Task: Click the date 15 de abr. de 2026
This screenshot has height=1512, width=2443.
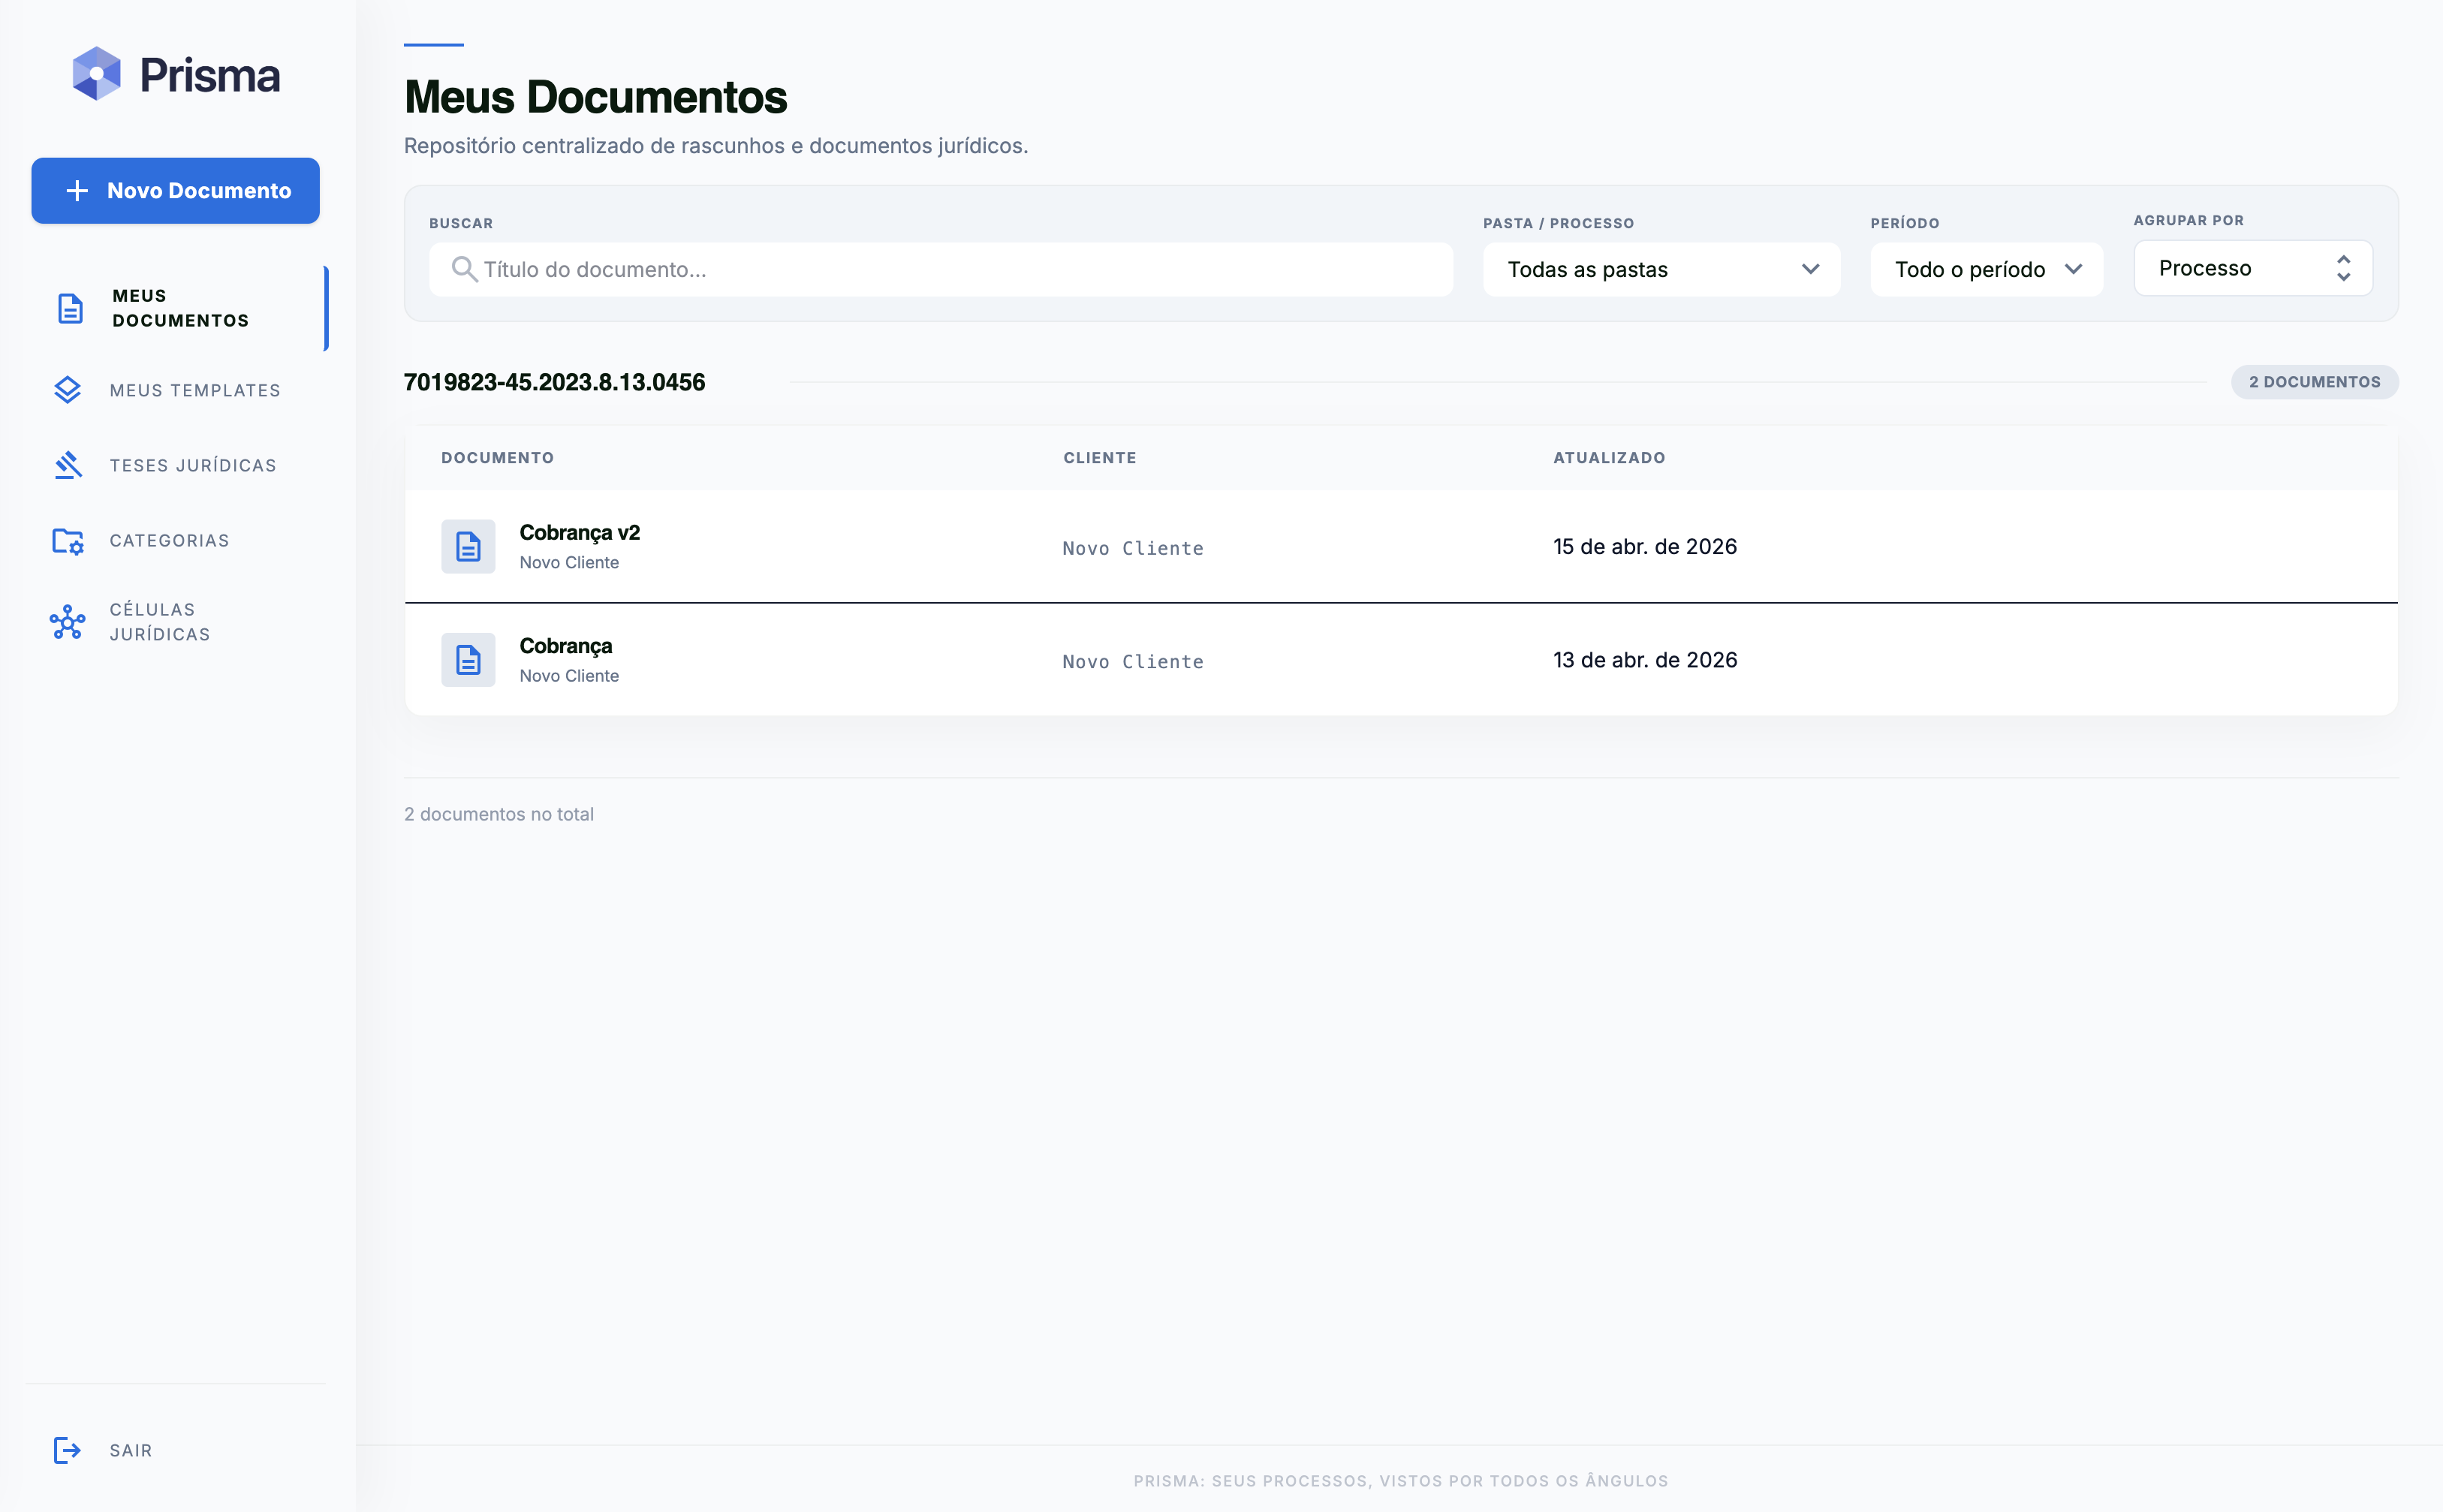Action: [1645, 546]
